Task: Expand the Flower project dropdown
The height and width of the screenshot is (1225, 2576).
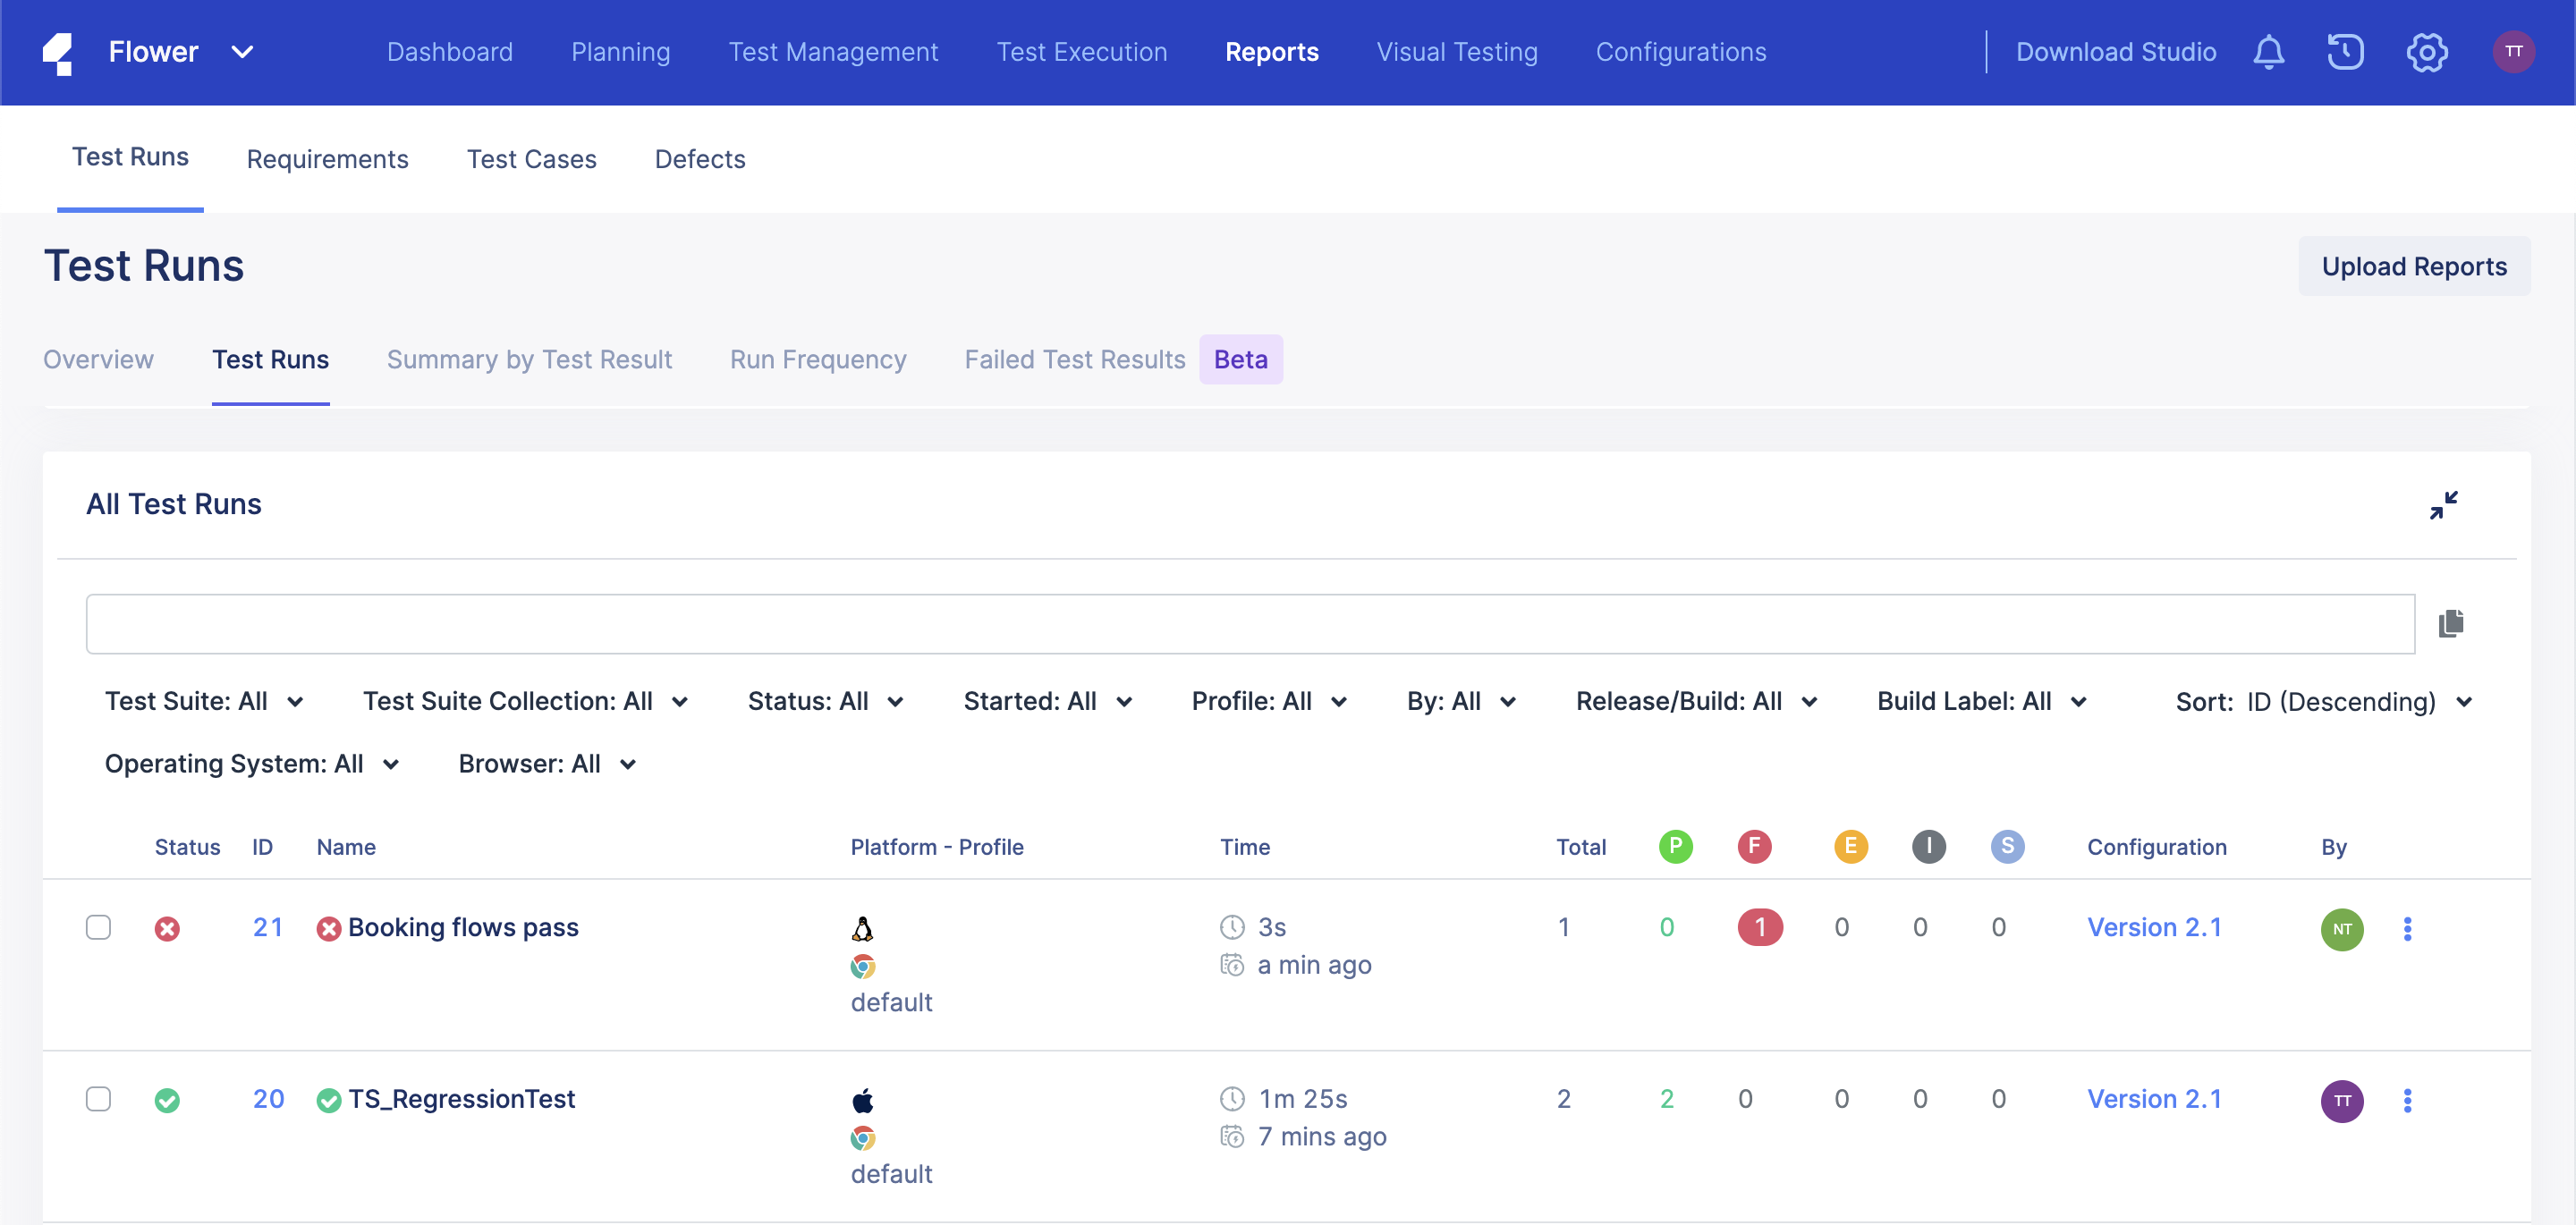Action: (242, 52)
